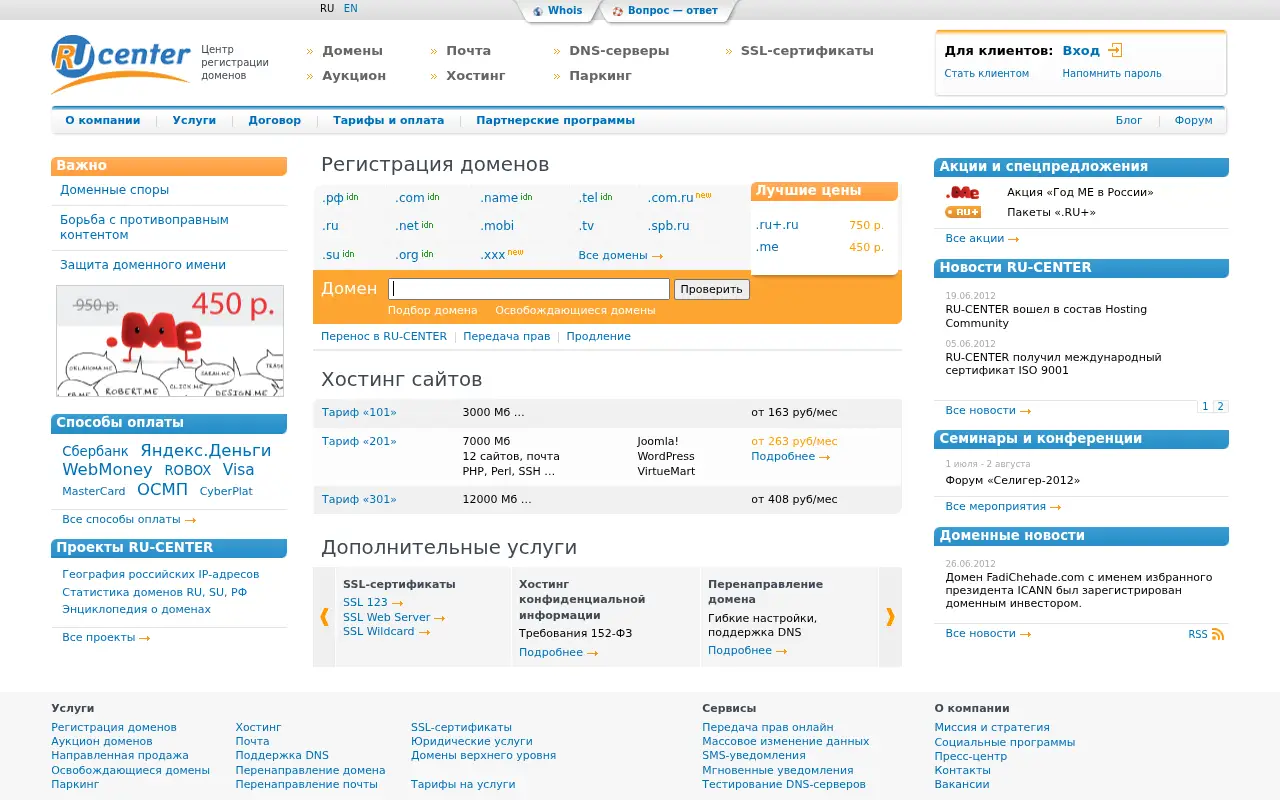Open the Форум link in navigation
The image size is (1280, 800).
1193,120
